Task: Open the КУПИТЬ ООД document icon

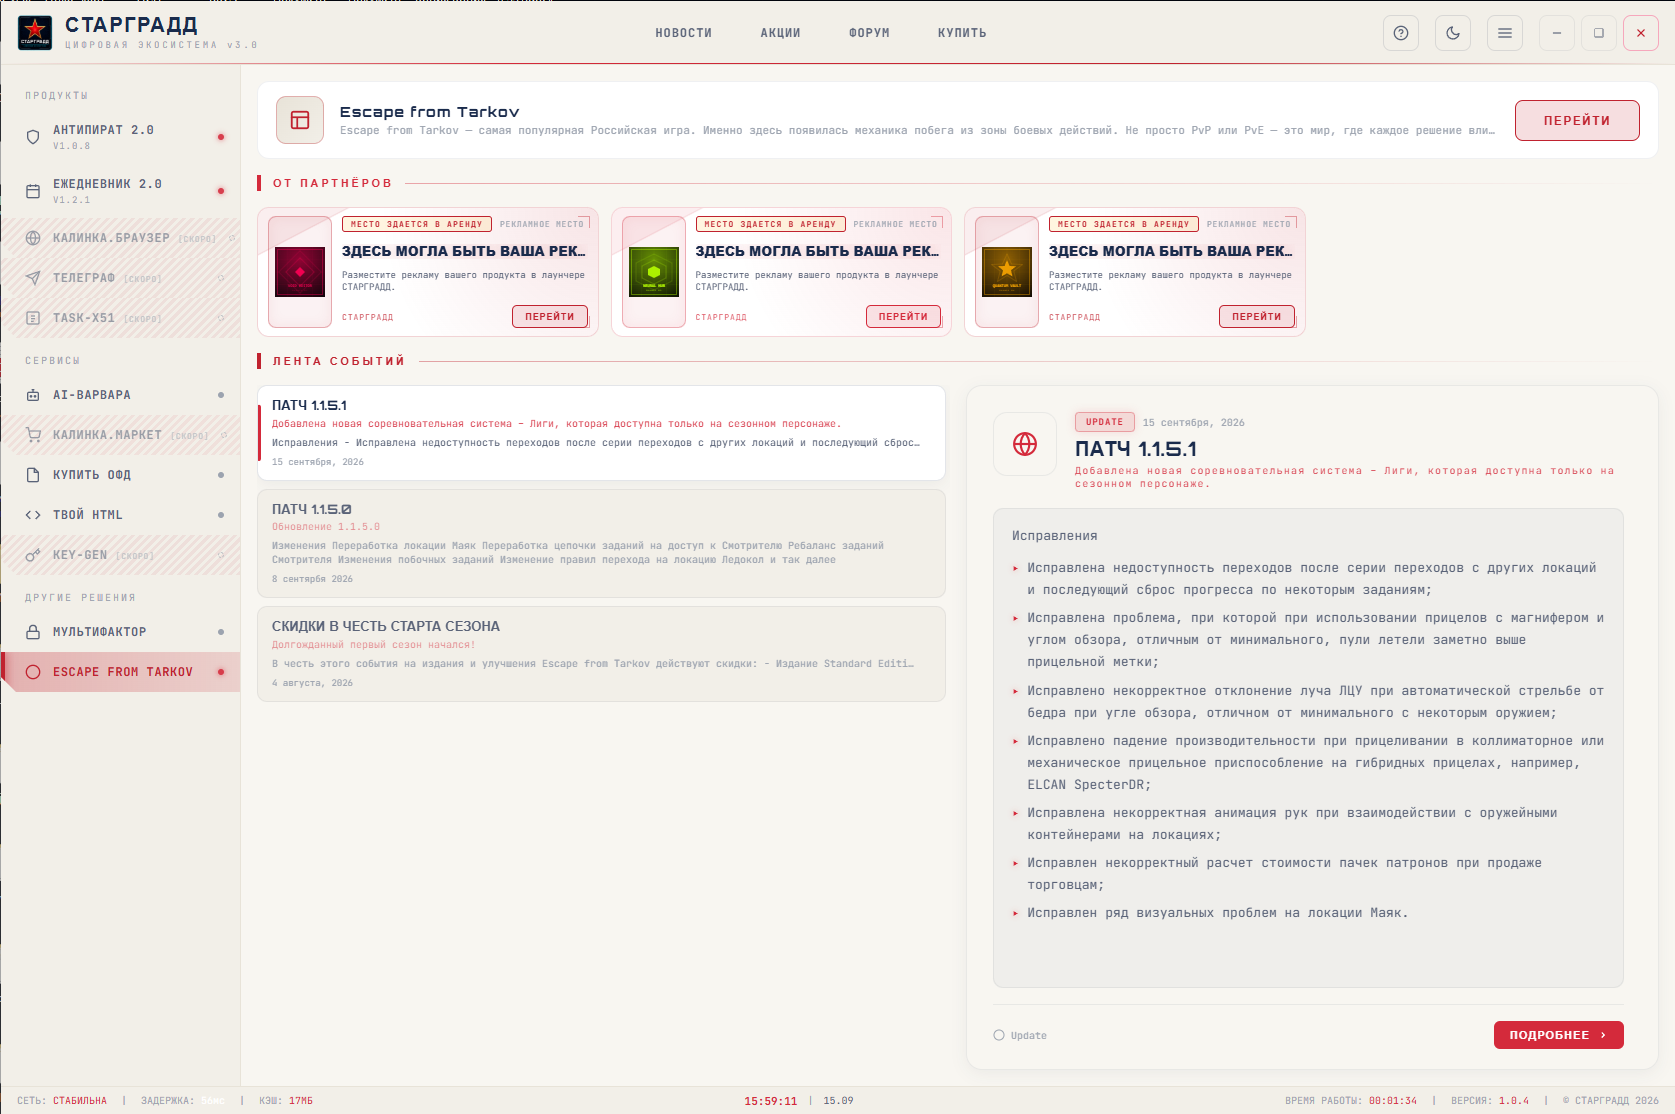Action: click(x=33, y=475)
